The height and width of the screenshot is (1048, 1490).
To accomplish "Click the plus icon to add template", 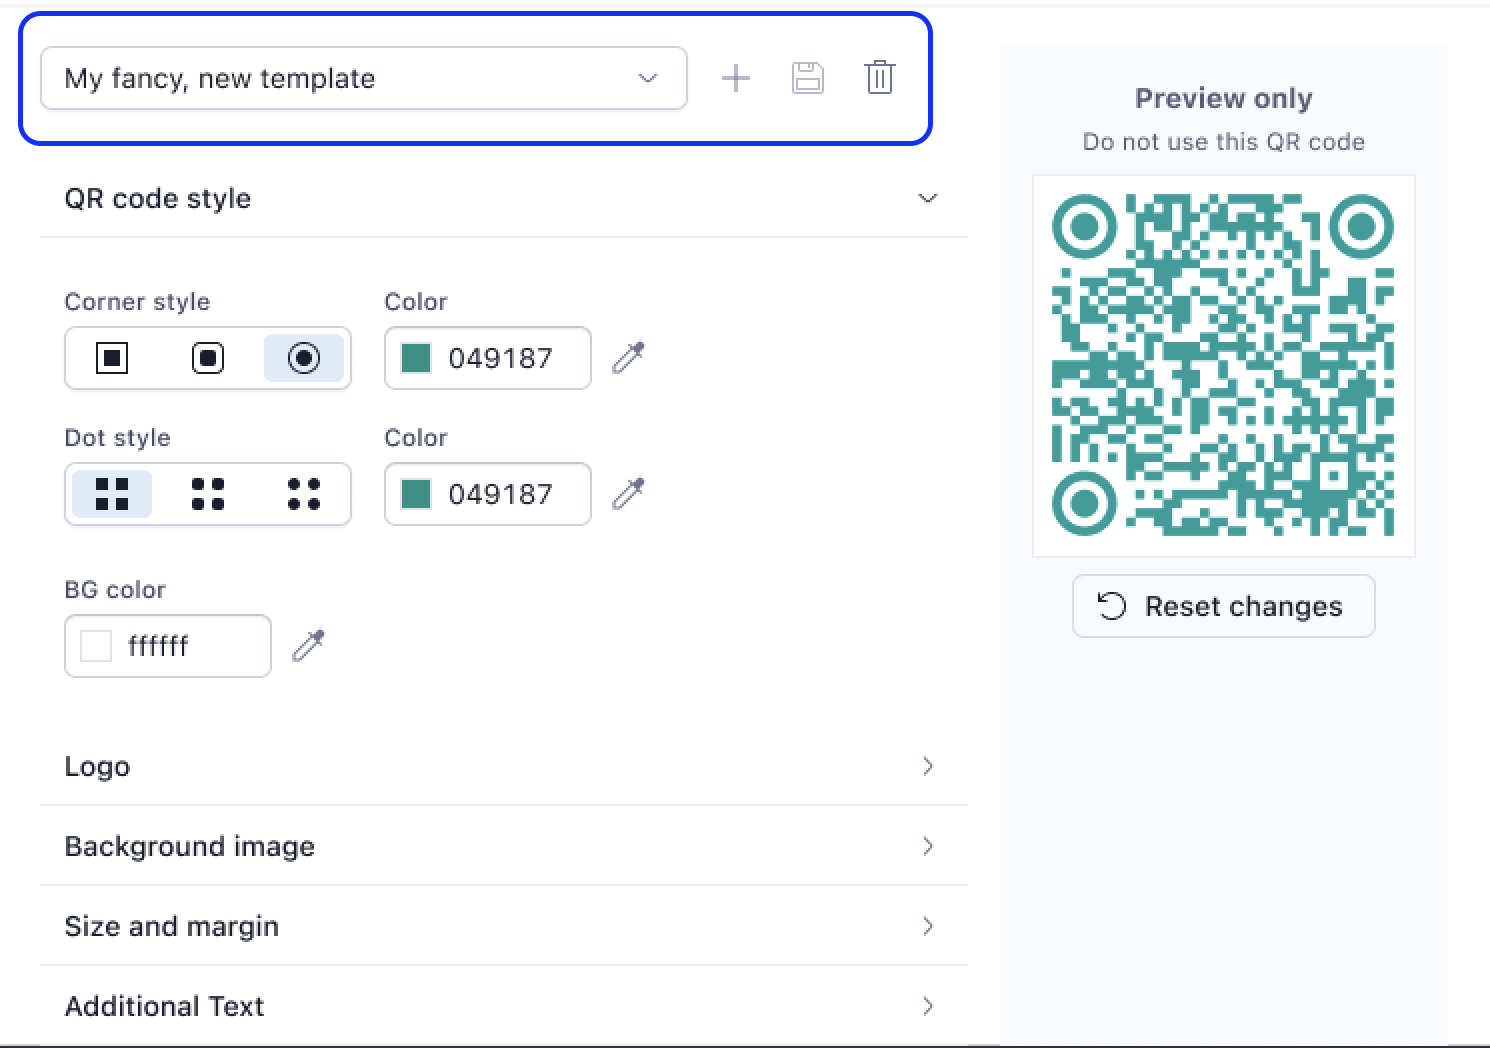I will [x=736, y=78].
